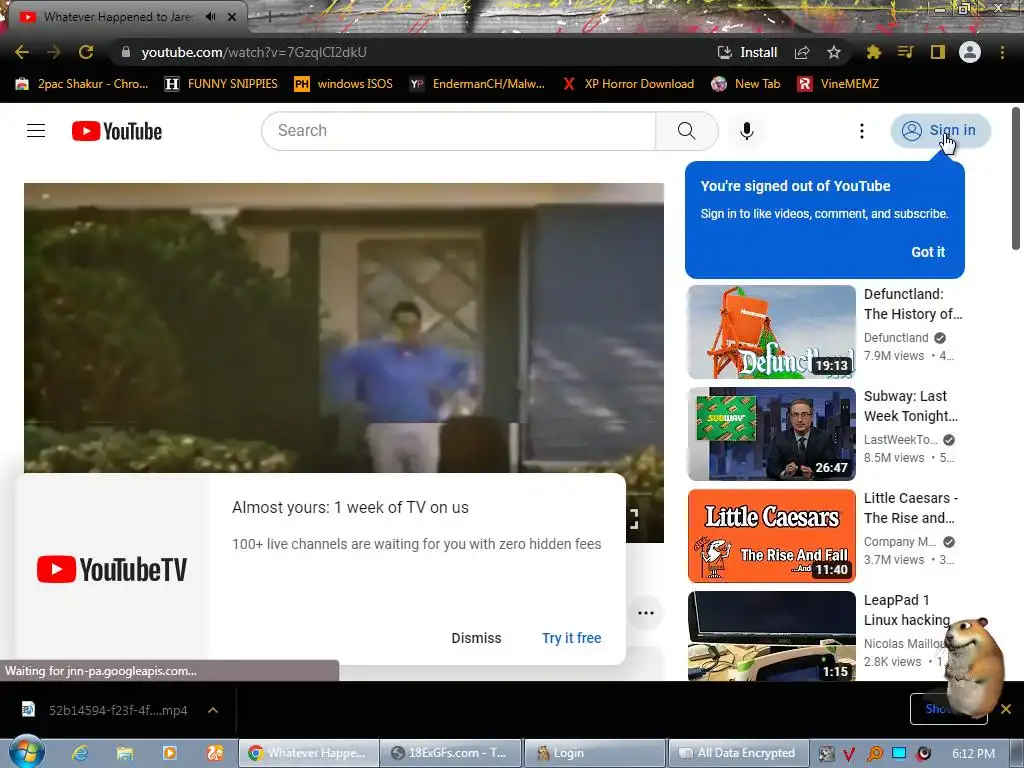Image resolution: width=1024 pixels, height=768 pixels.
Task: Open the more actions ellipsis below the video
Action: pos(646,613)
